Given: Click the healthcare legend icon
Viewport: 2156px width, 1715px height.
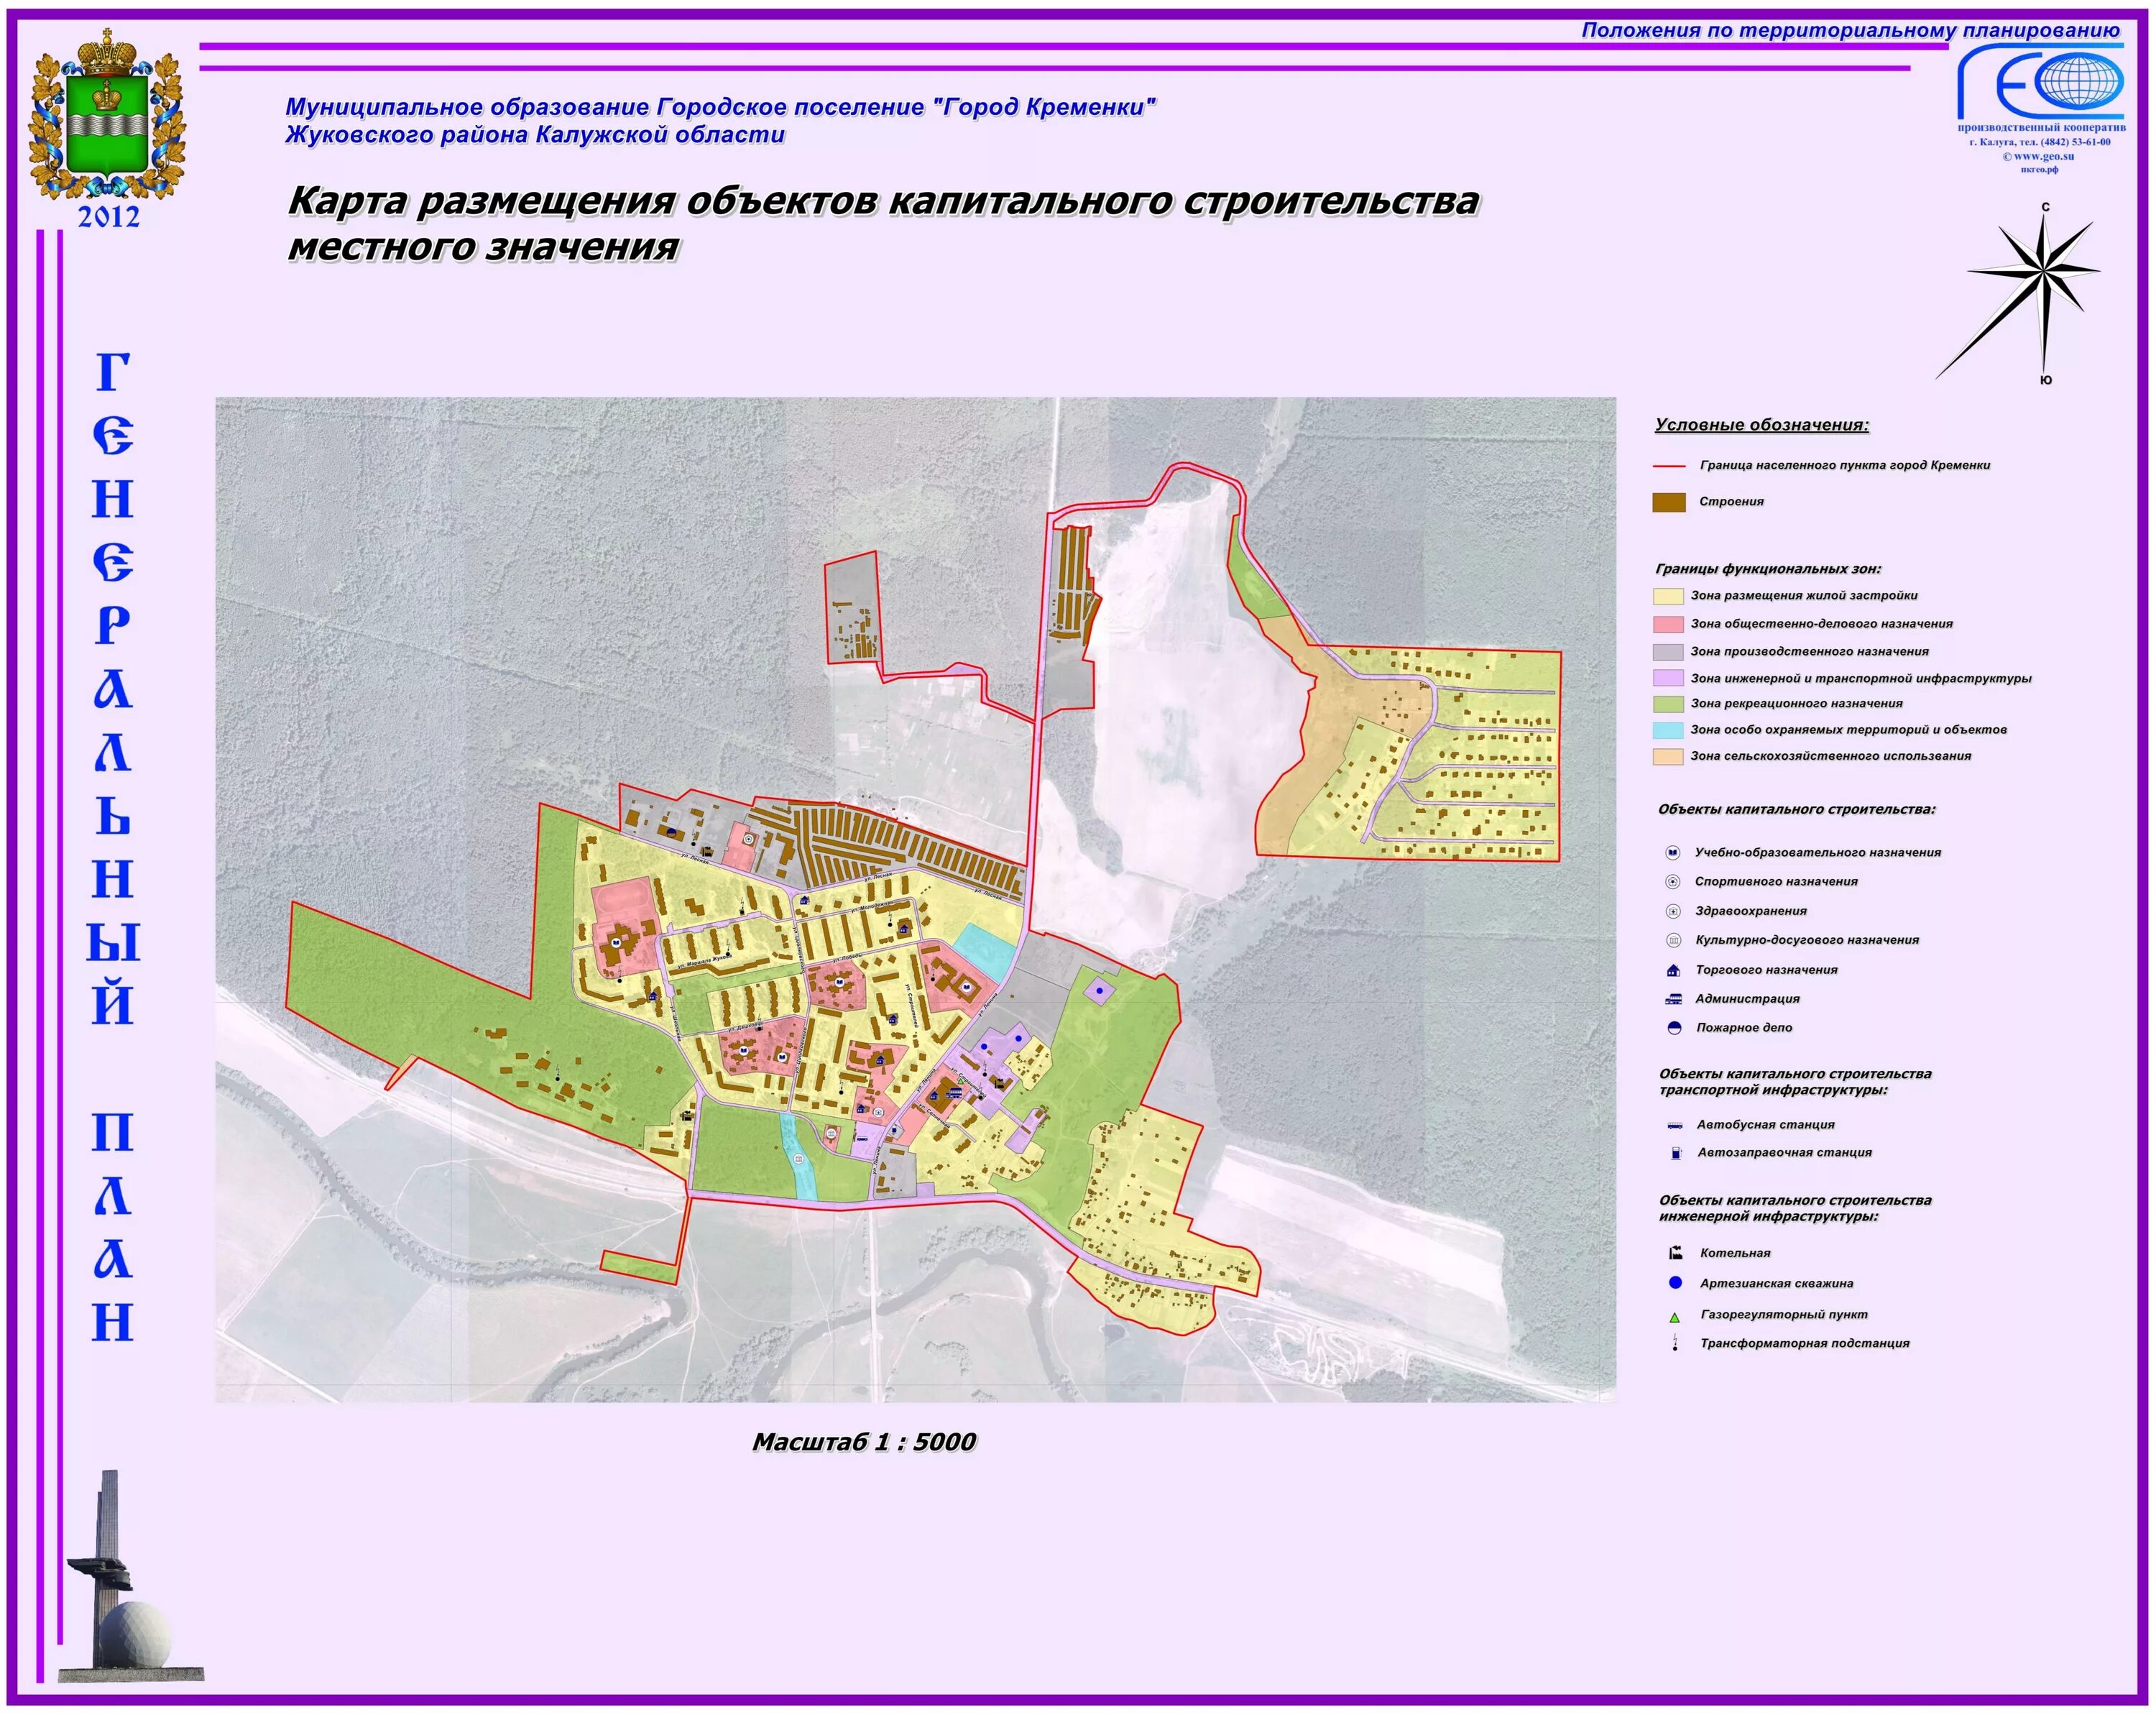Looking at the screenshot, I should pos(1673,911).
